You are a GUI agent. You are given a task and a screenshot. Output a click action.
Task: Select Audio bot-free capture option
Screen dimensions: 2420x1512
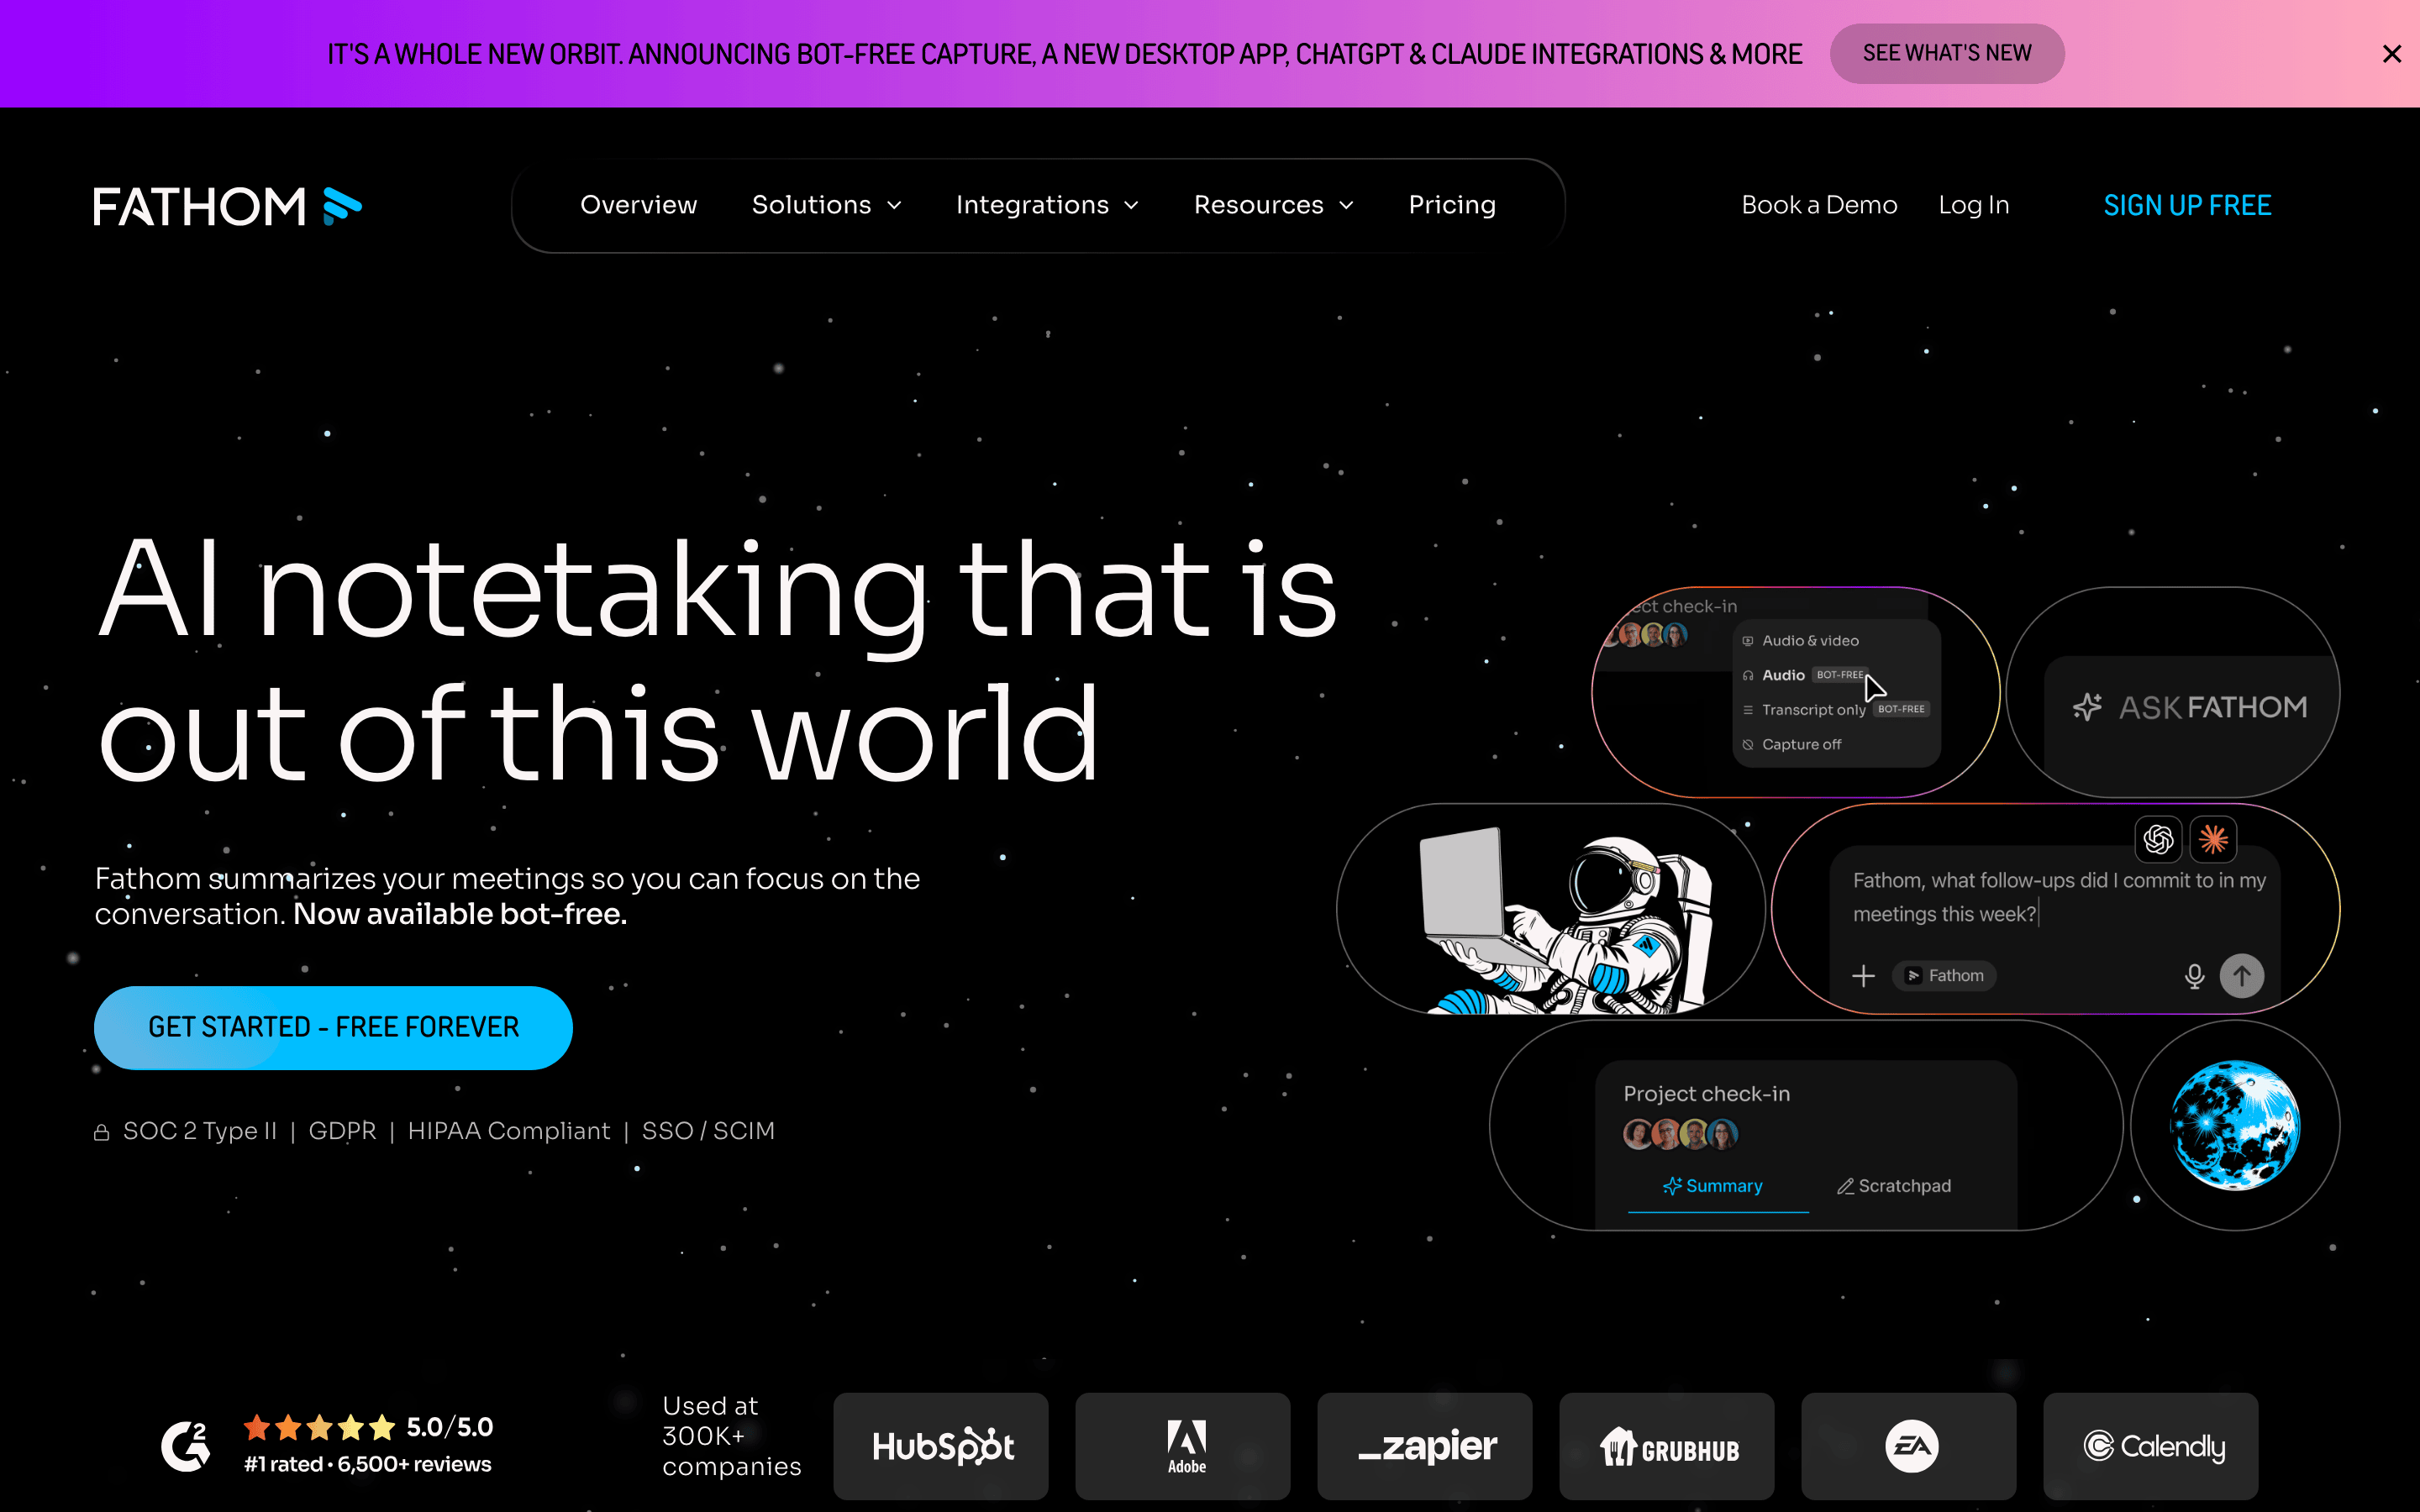point(1805,675)
